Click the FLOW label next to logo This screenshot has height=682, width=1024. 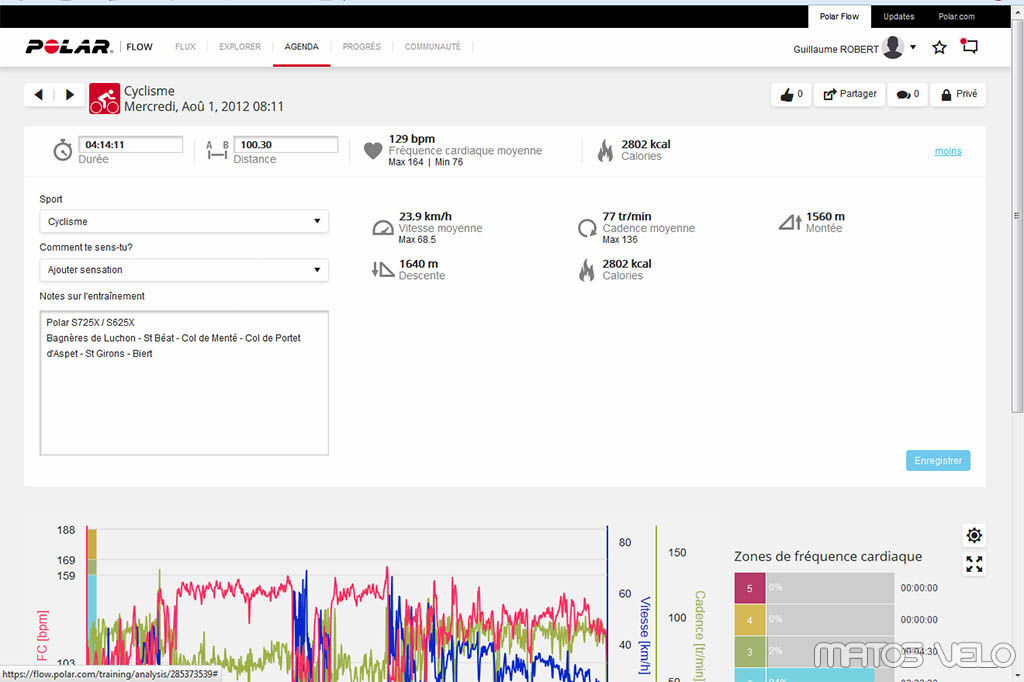(139, 47)
